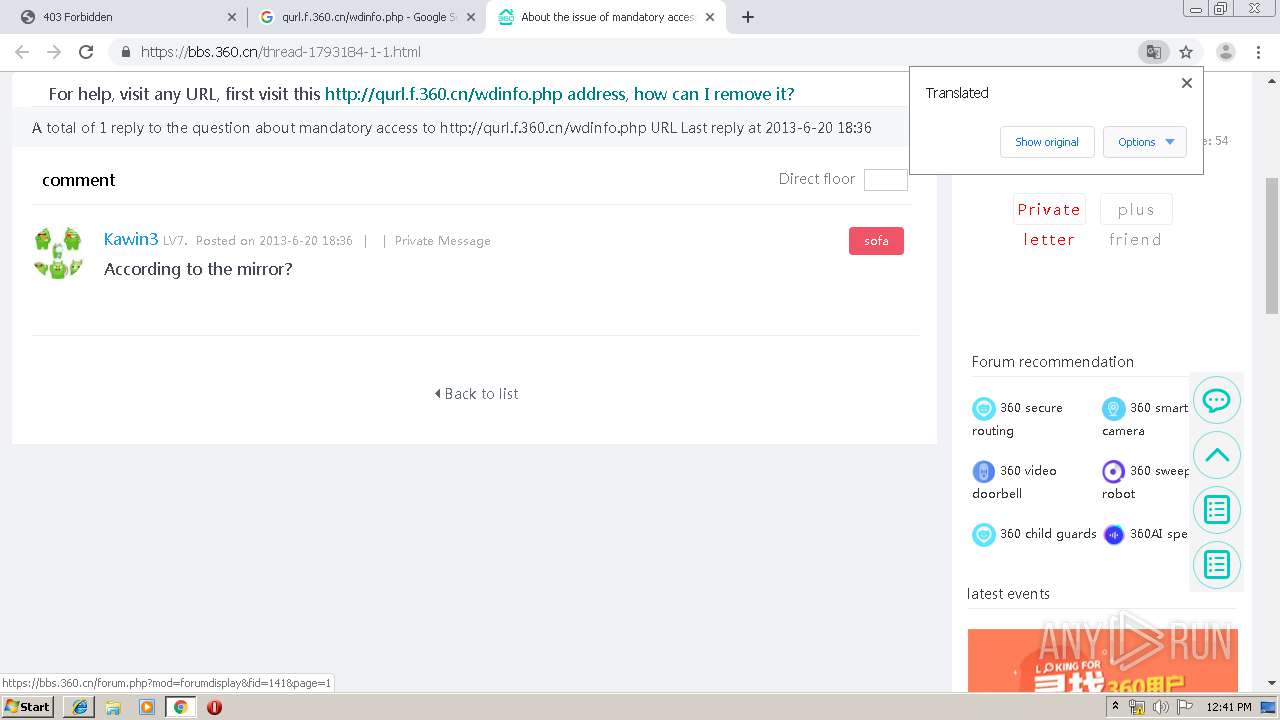Open Kawin3 user profile link
This screenshot has width=1280, height=720.
coord(131,239)
